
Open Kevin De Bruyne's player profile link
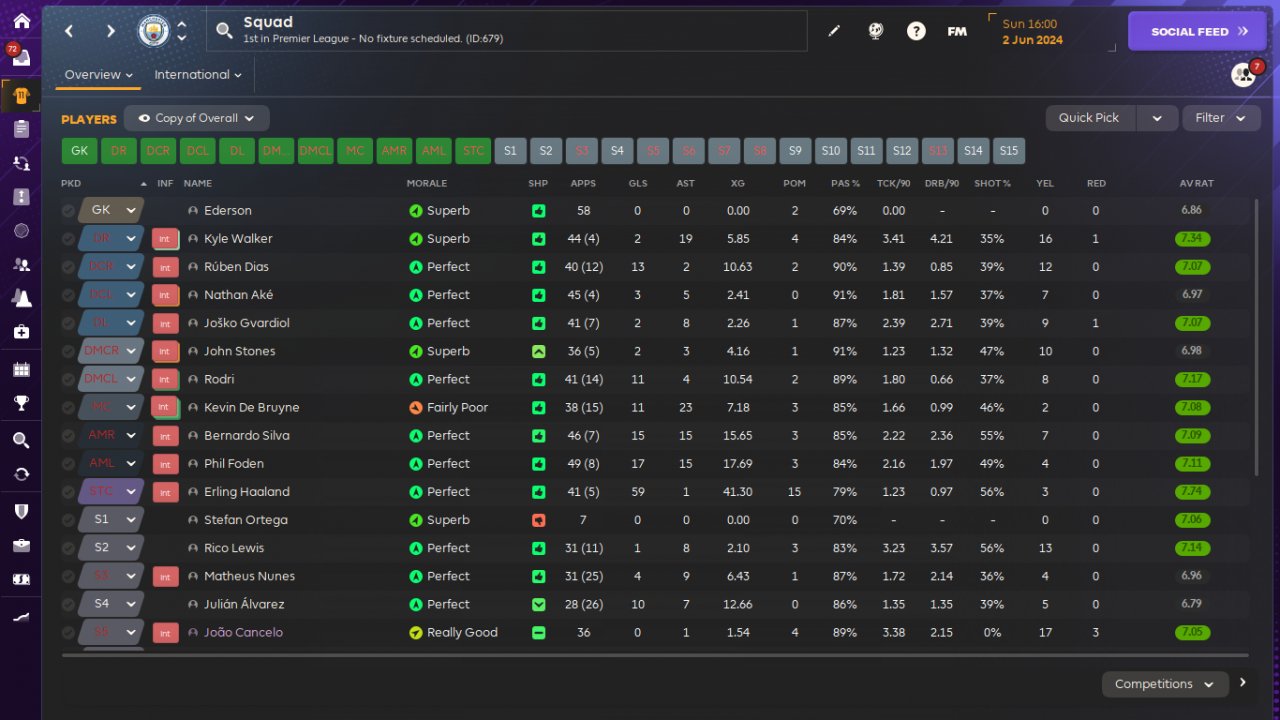(251, 408)
